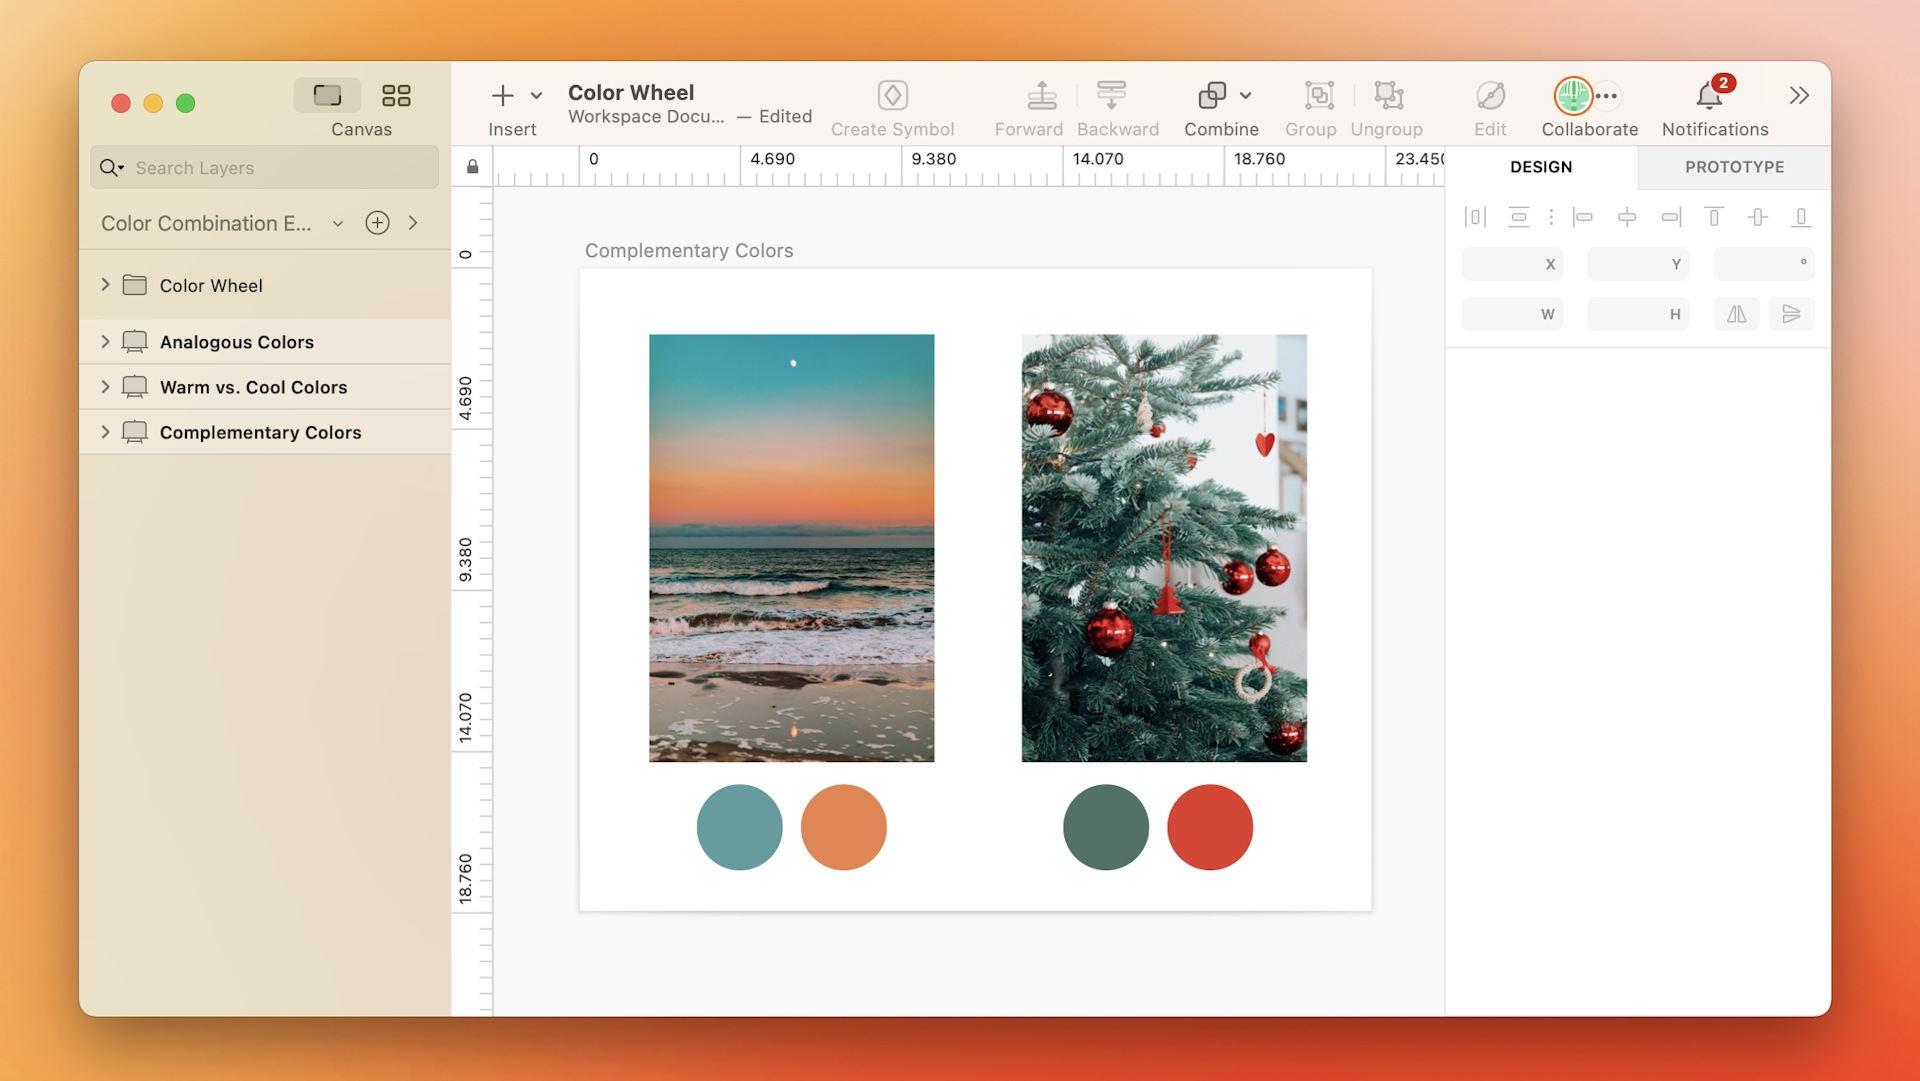Open Notifications via the bell icon

tap(1710, 95)
